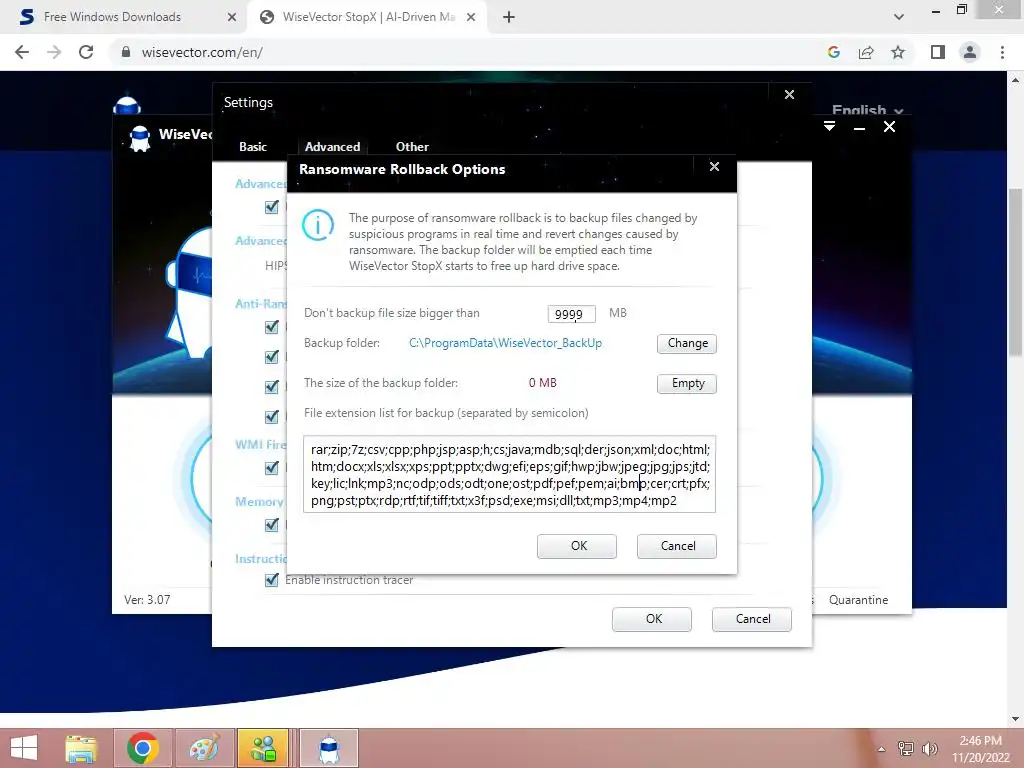Click Change to pick backup folder
The image size is (1024, 768).
pyautogui.click(x=687, y=344)
